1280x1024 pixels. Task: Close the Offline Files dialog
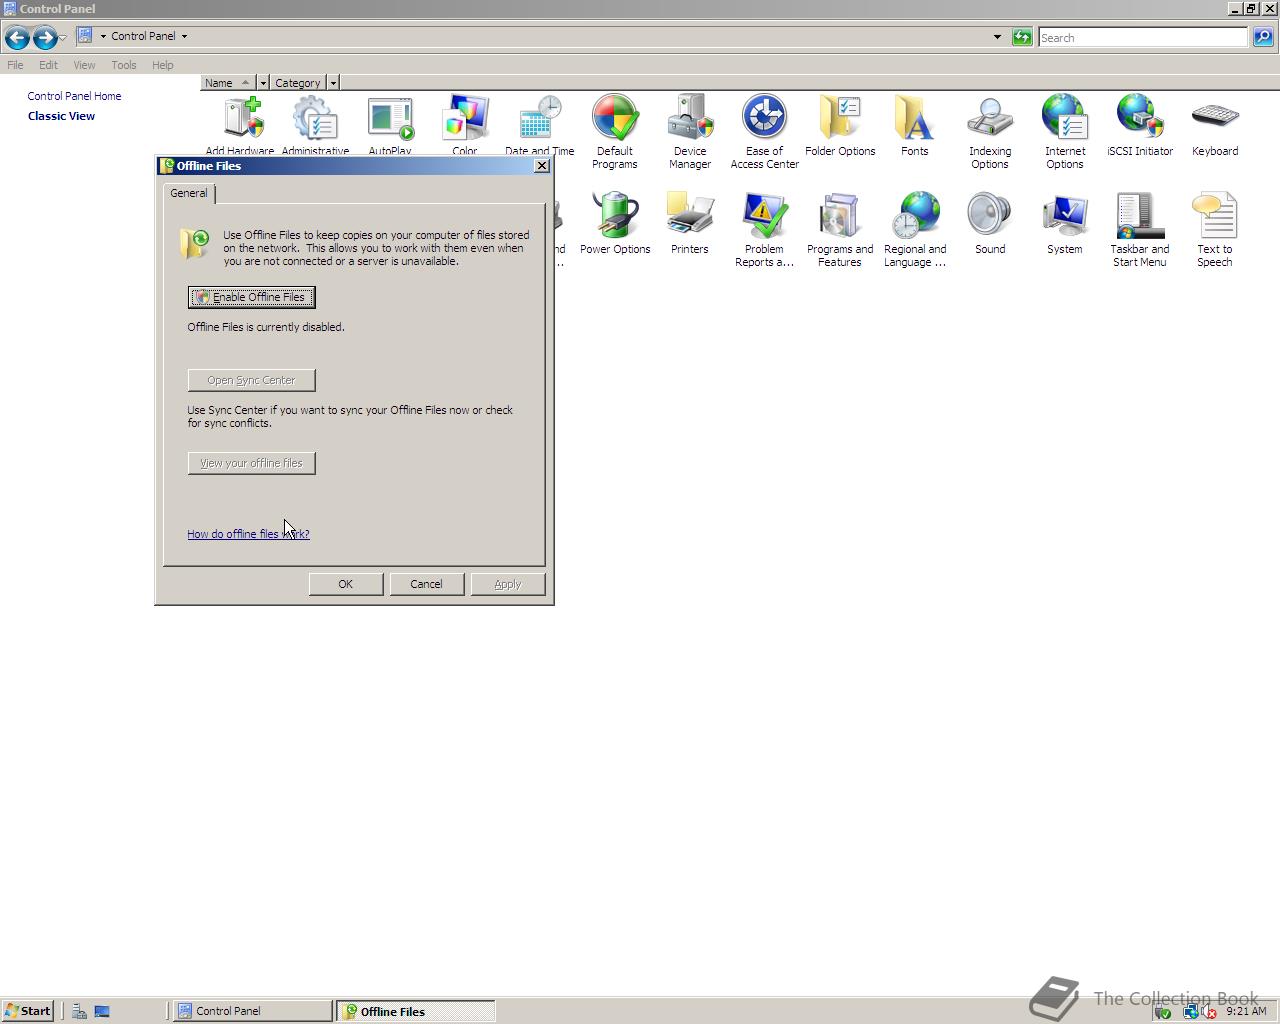click(542, 166)
